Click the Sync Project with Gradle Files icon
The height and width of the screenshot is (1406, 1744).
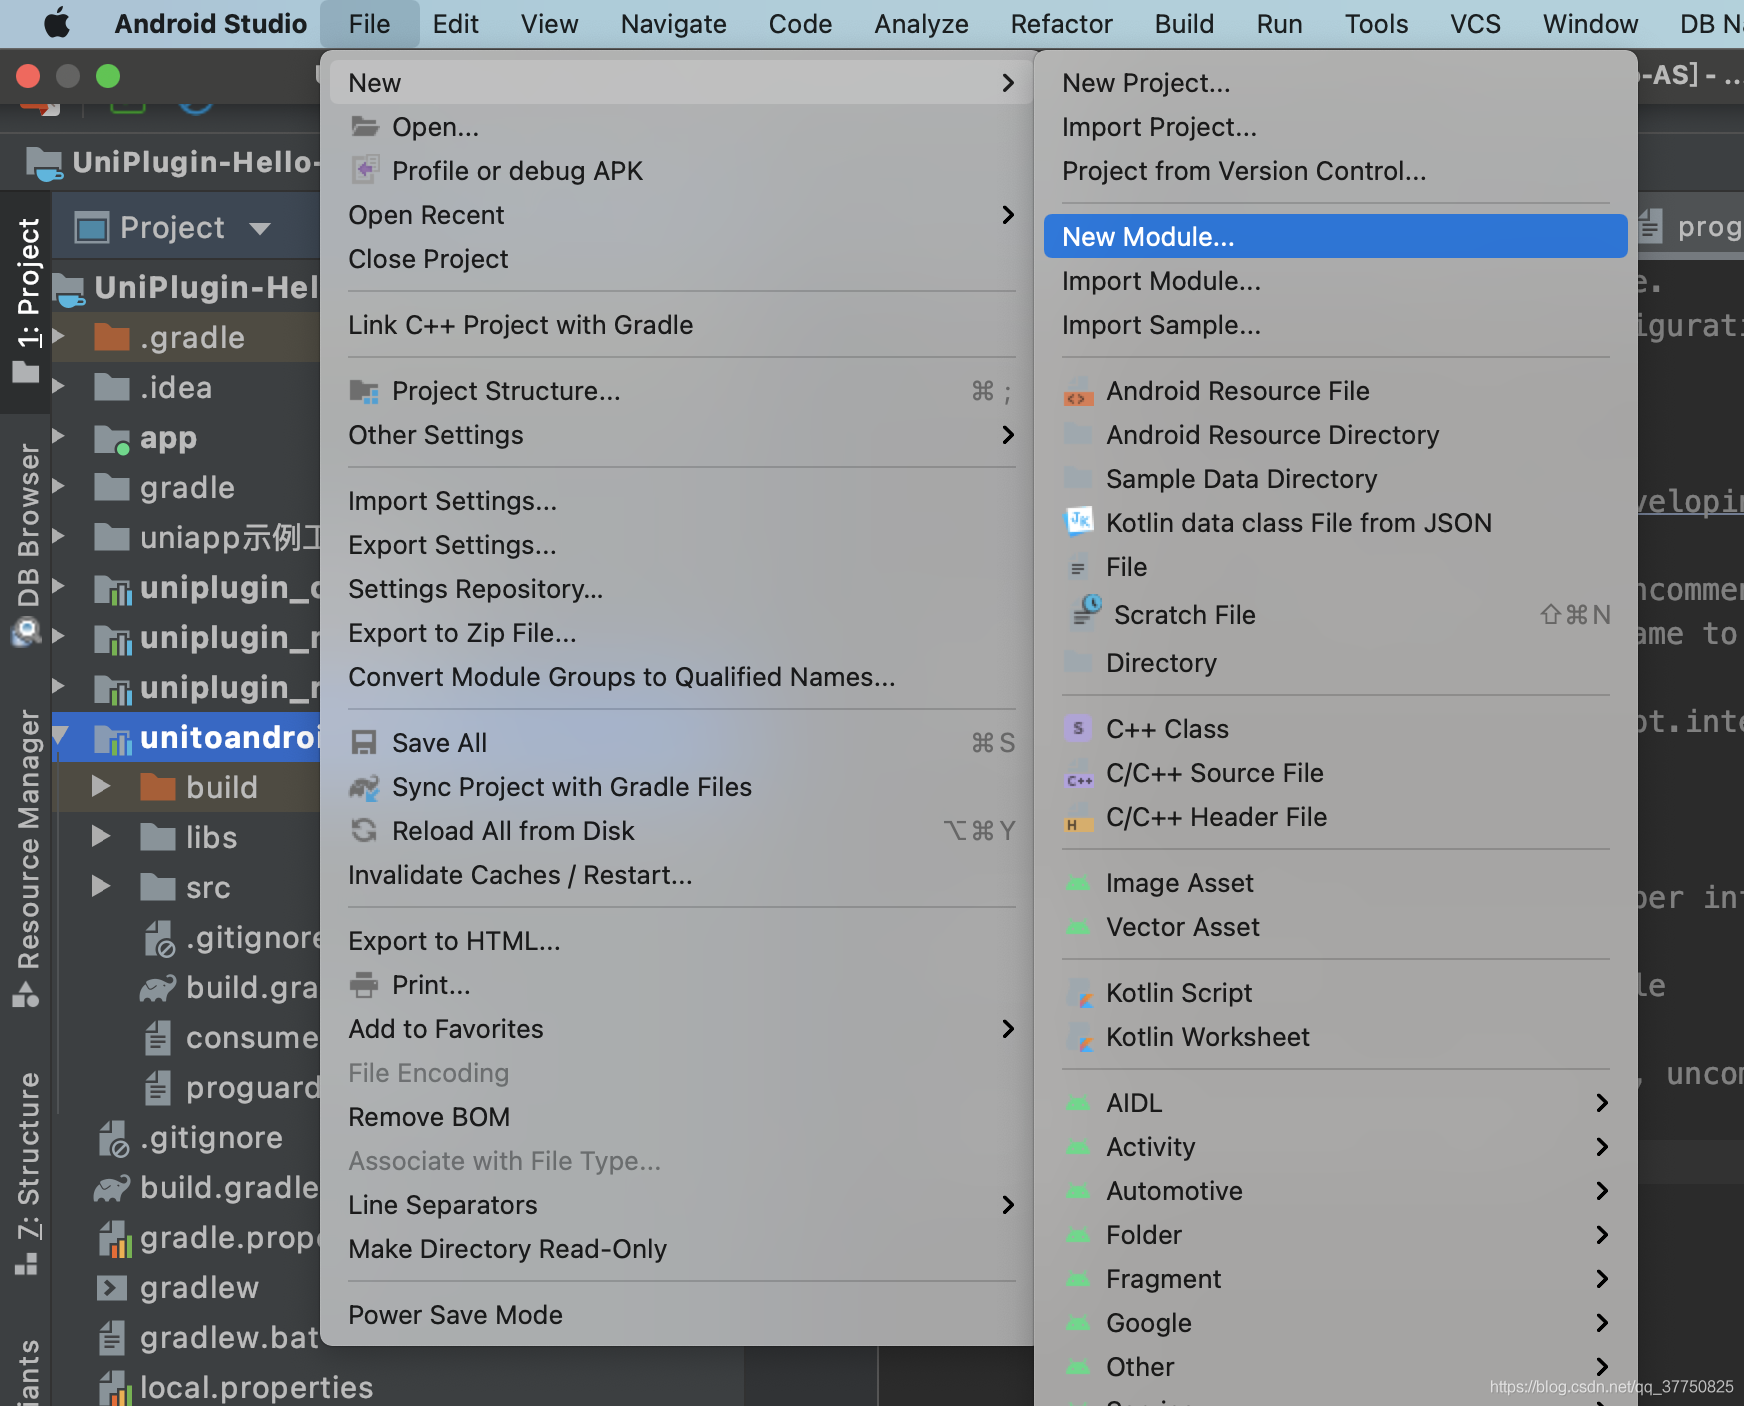click(x=365, y=787)
